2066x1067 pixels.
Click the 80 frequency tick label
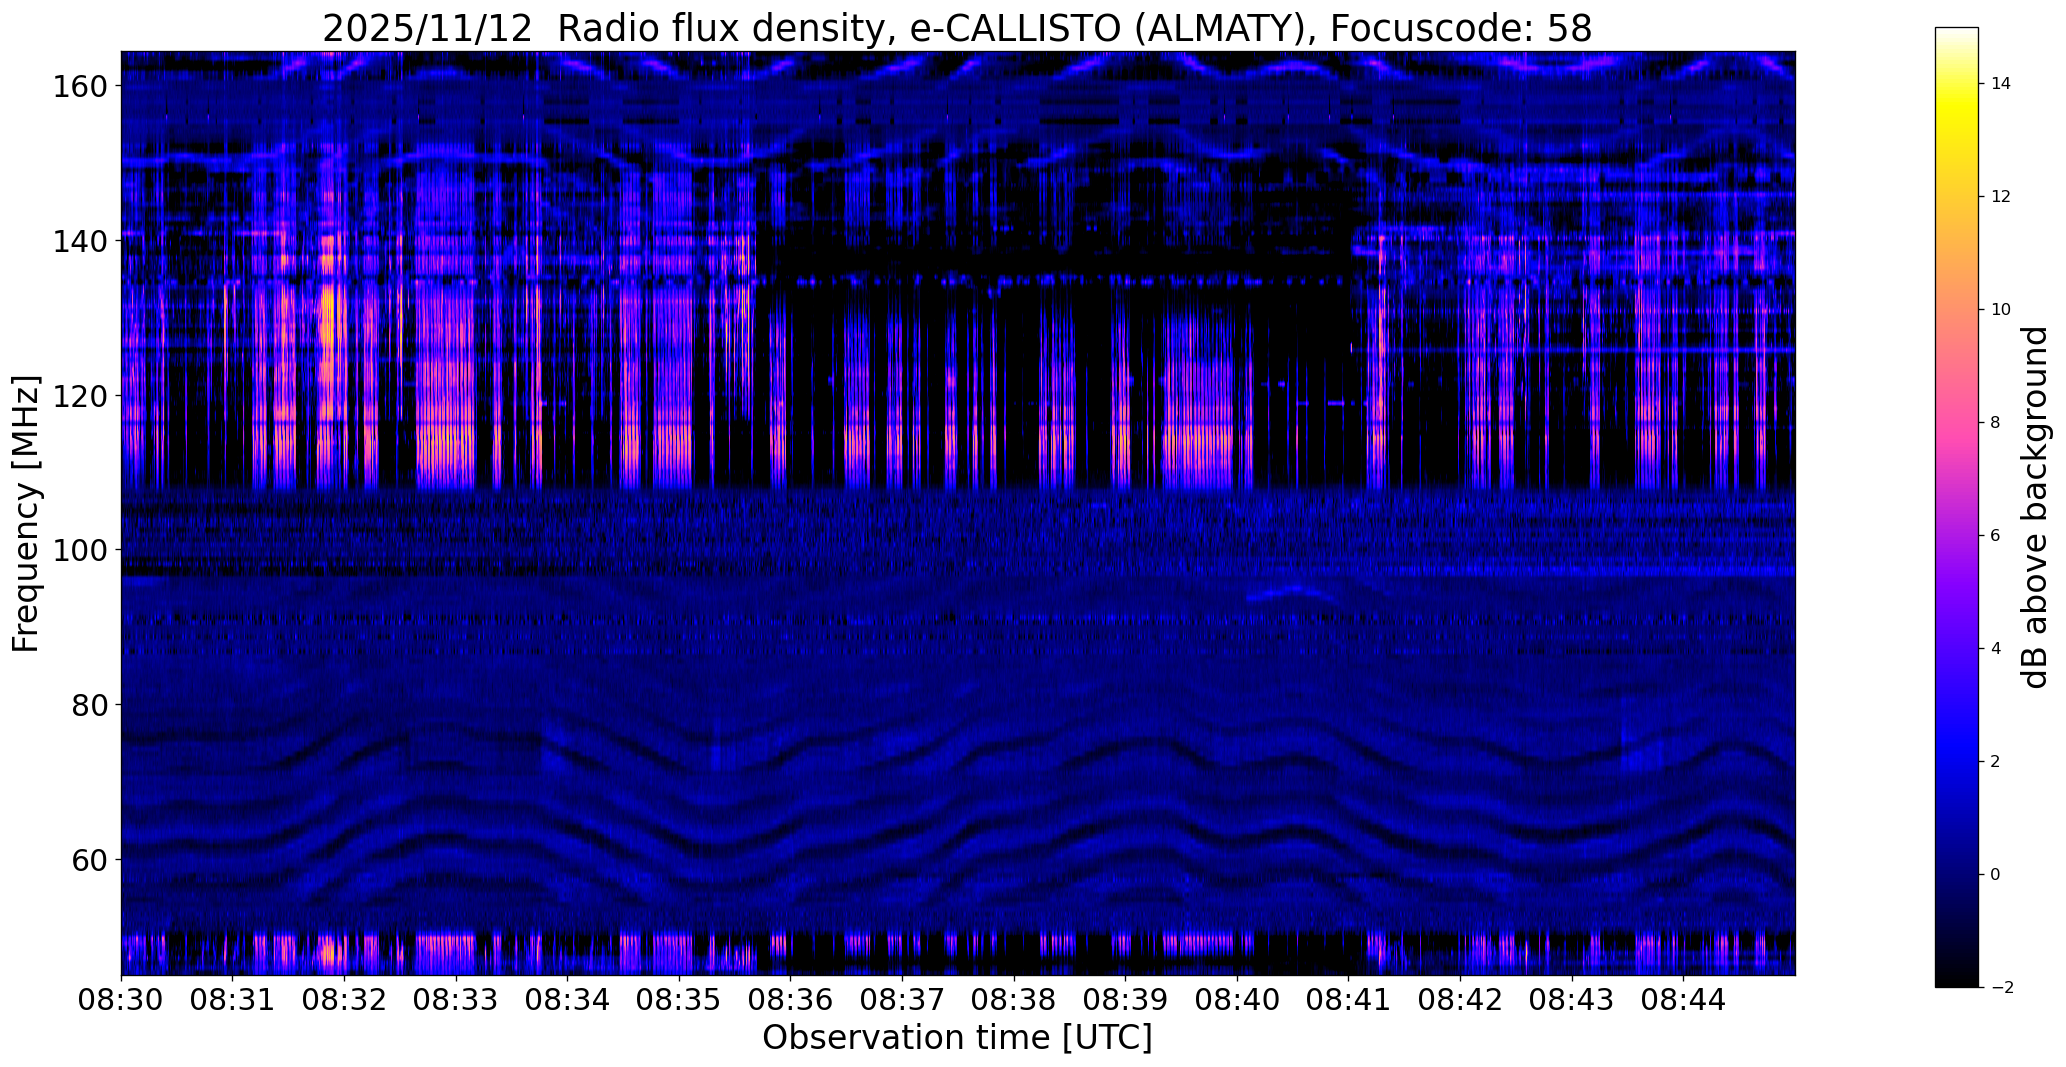[x=89, y=705]
